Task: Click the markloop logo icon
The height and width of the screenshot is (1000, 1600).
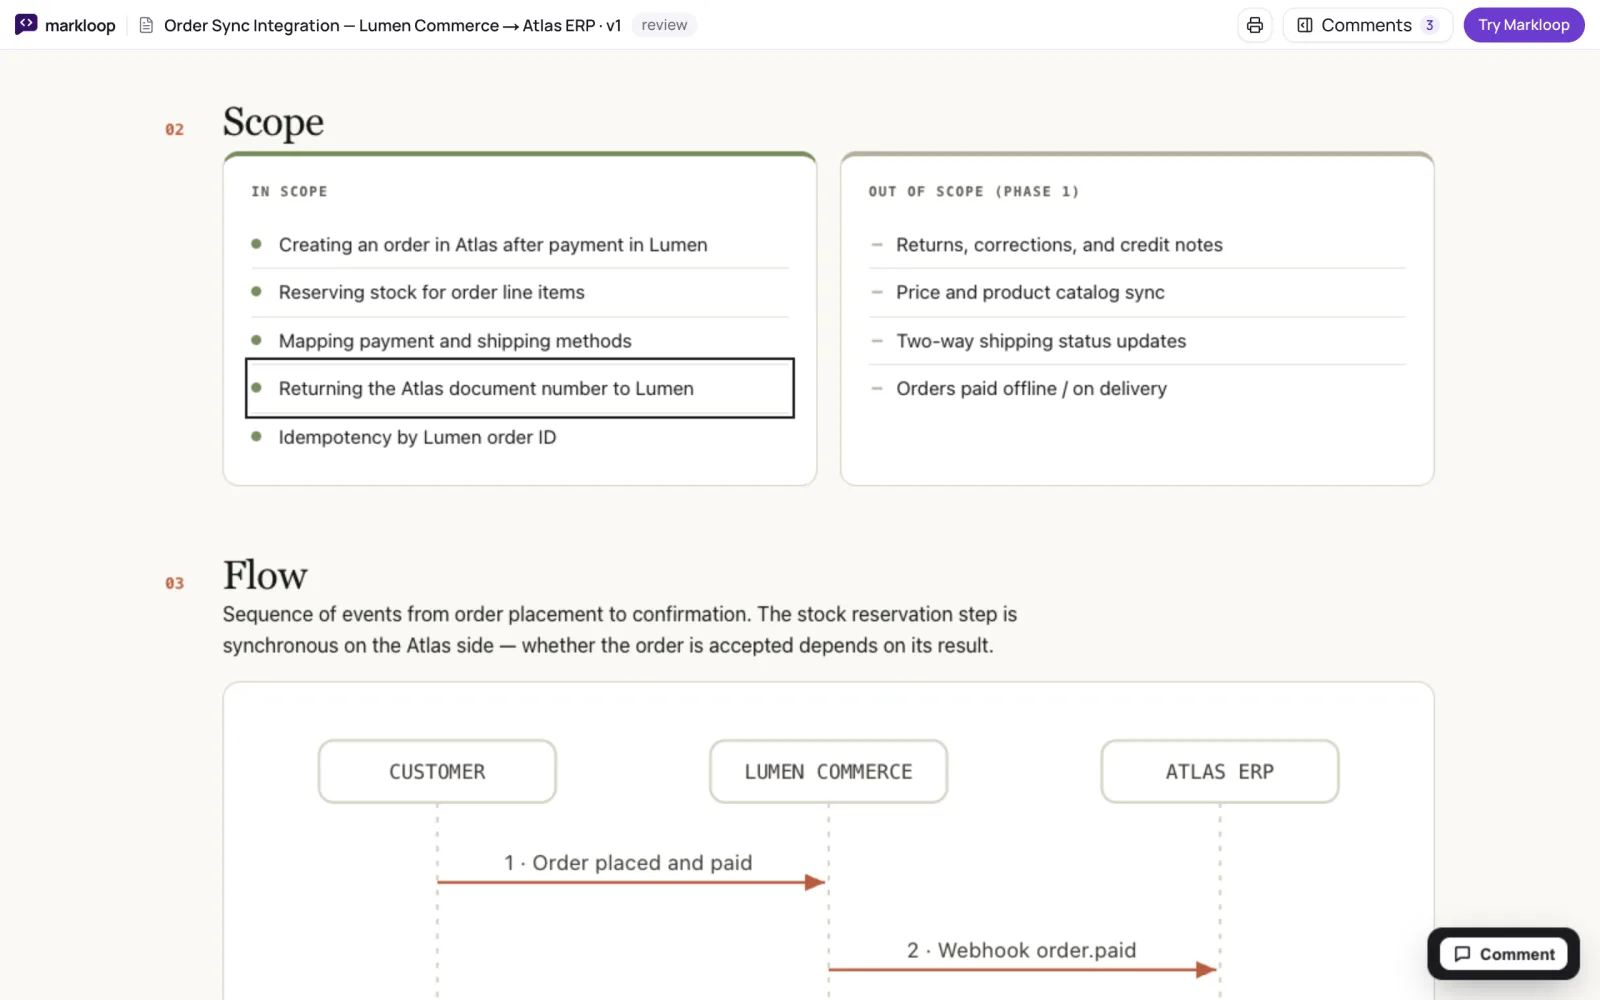Action: pos(26,24)
